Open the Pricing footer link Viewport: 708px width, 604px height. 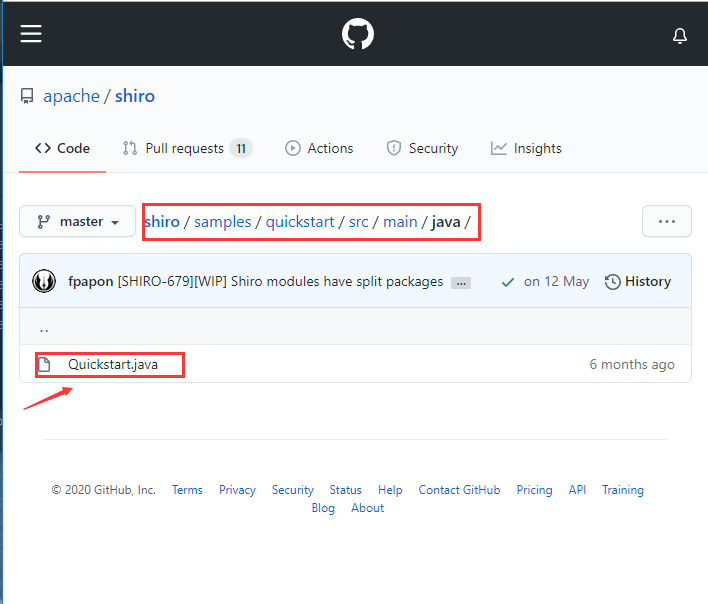click(534, 490)
